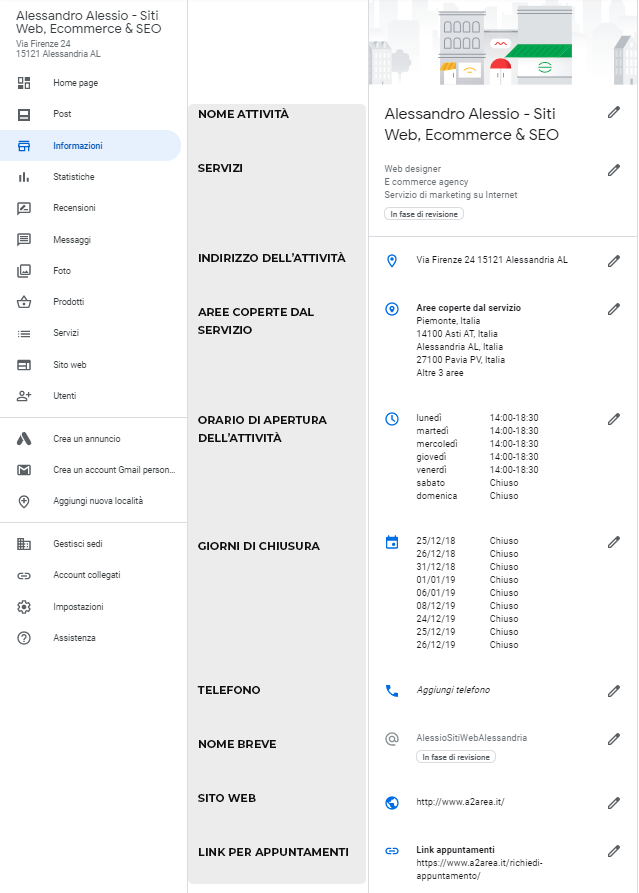The width and height of the screenshot is (639, 893).
Task: Select the Informazioni menu item
Action: (91, 146)
